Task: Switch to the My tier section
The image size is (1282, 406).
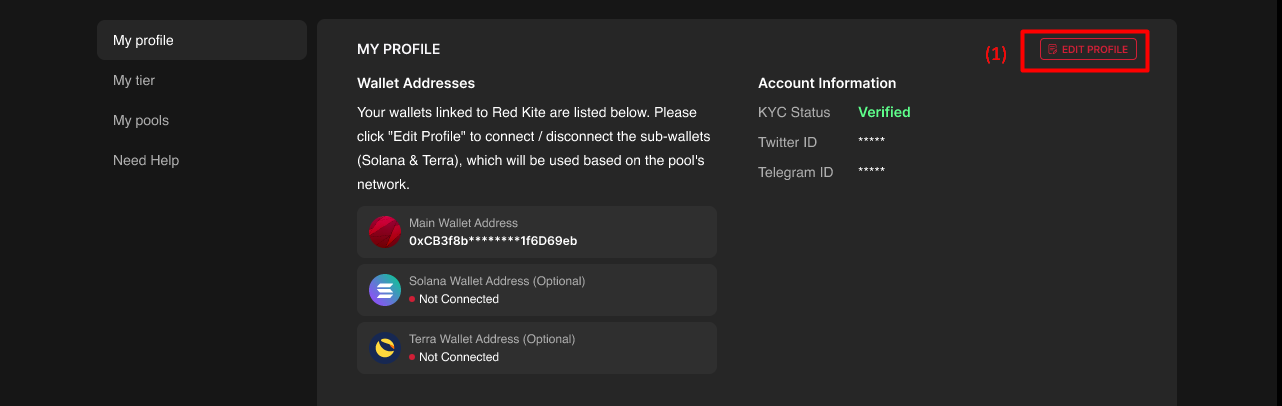Action: (134, 80)
